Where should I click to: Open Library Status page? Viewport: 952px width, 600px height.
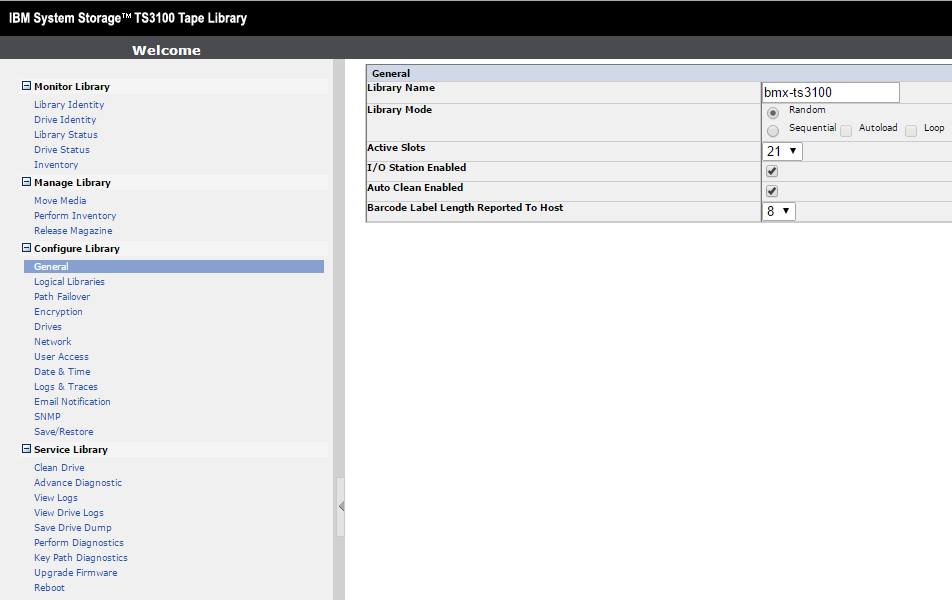coord(66,135)
